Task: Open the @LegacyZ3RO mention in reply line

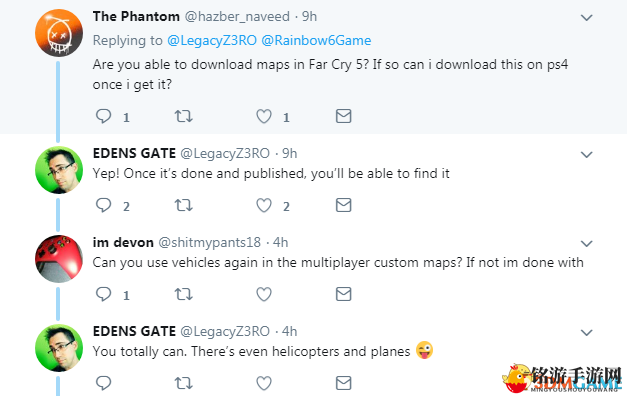Action: [x=212, y=40]
